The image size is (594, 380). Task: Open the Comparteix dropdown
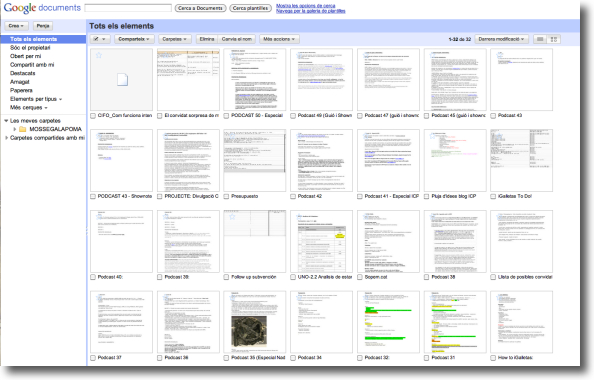coord(134,39)
